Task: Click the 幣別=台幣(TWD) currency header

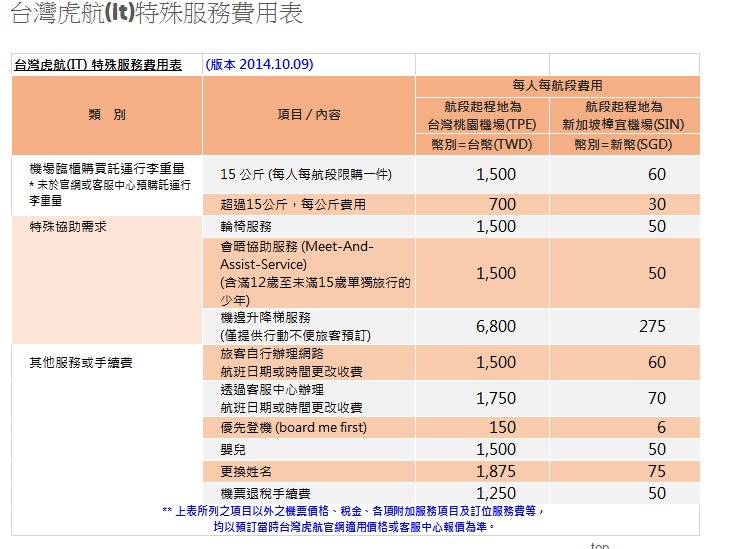Action: click(482, 144)
